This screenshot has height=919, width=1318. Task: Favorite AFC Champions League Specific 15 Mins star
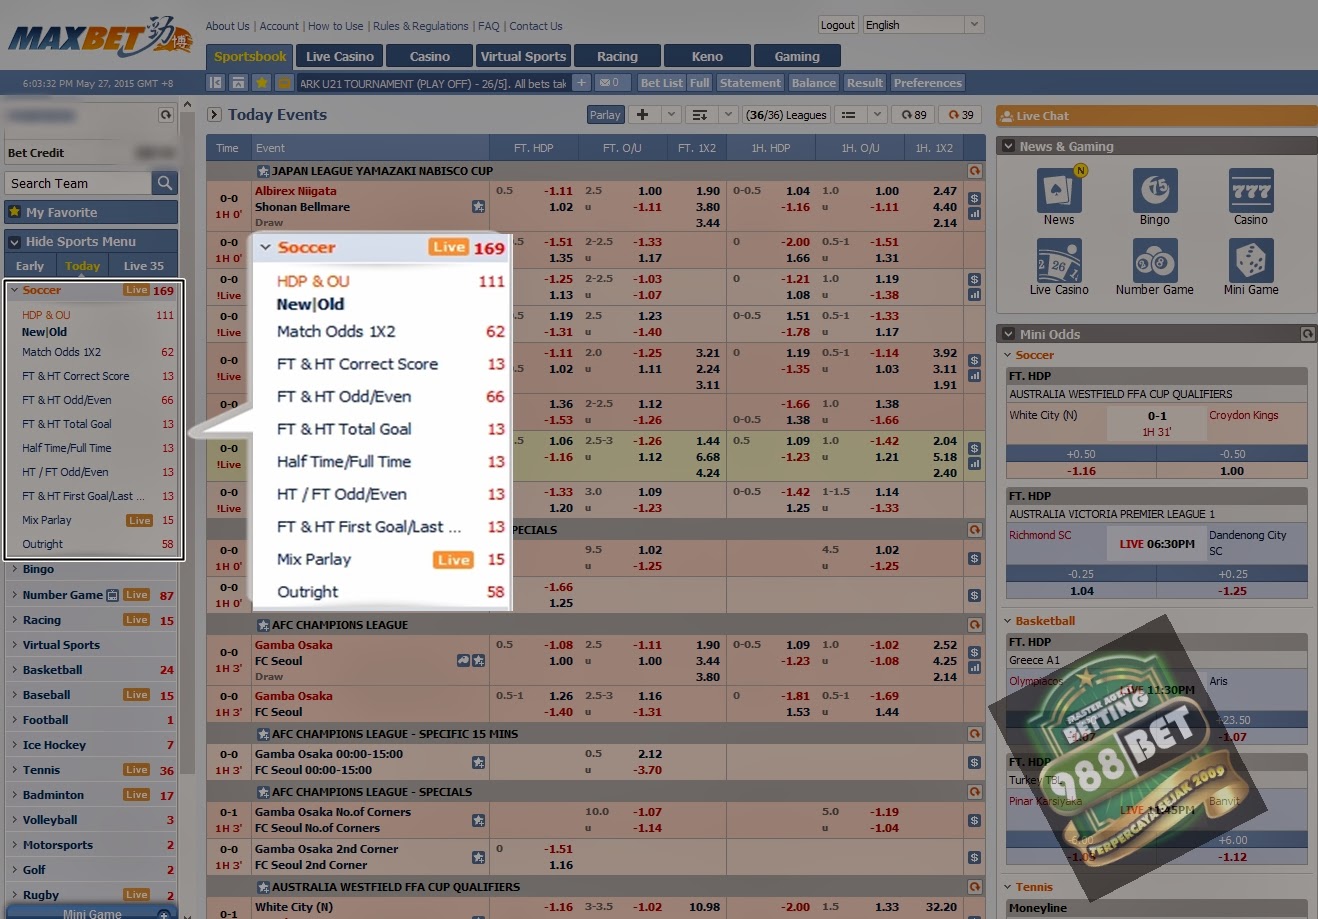(x=263, y=734)
